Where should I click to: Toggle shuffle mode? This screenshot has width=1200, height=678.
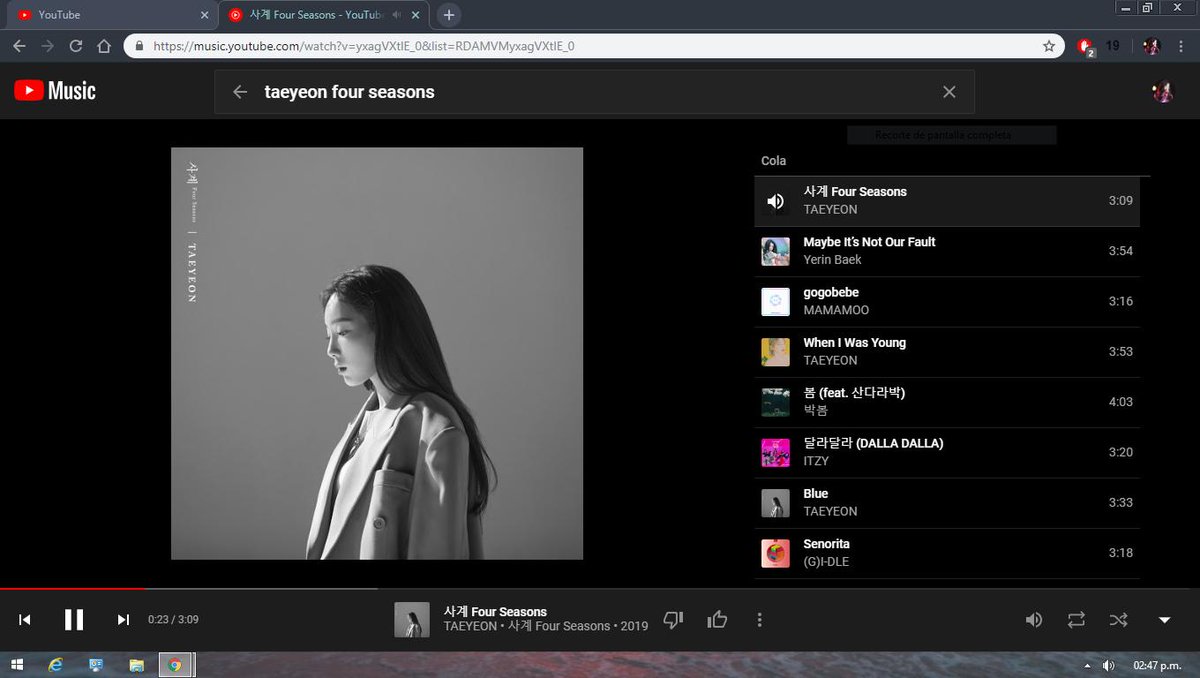tap(1119, 620)
